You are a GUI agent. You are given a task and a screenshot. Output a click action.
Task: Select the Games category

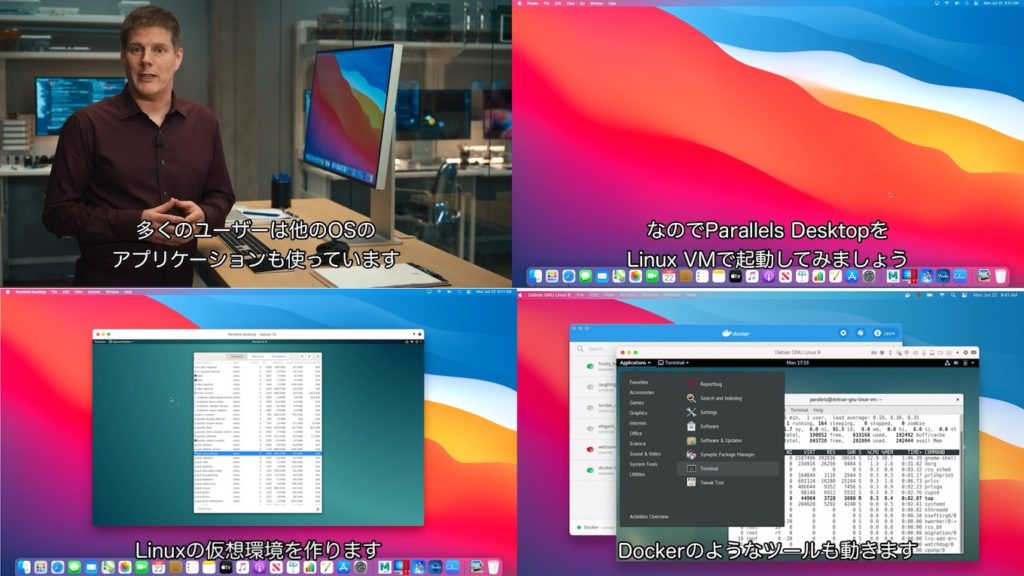click(x=637, y=403)
